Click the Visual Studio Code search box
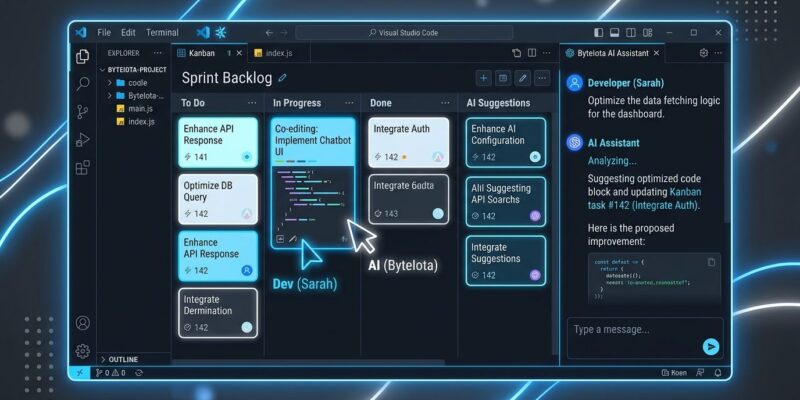The height and width of the screenshot is (400, 800). tap(404, 33)
